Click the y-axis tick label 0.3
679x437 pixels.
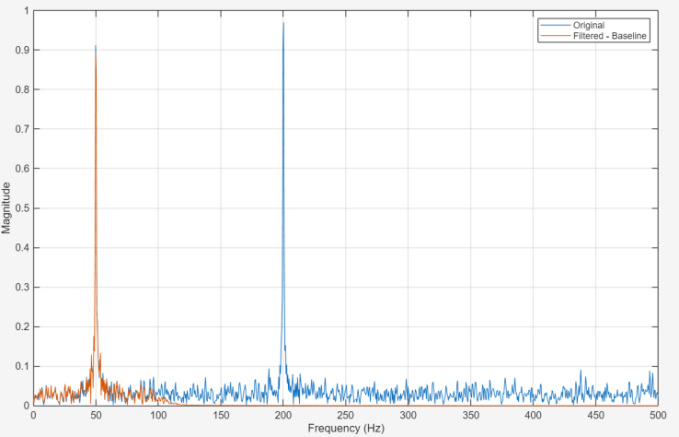point(21,287)
